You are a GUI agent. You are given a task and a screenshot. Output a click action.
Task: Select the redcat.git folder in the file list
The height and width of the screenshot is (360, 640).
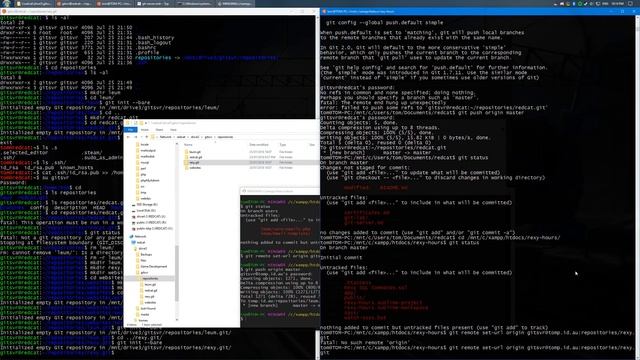196,157
